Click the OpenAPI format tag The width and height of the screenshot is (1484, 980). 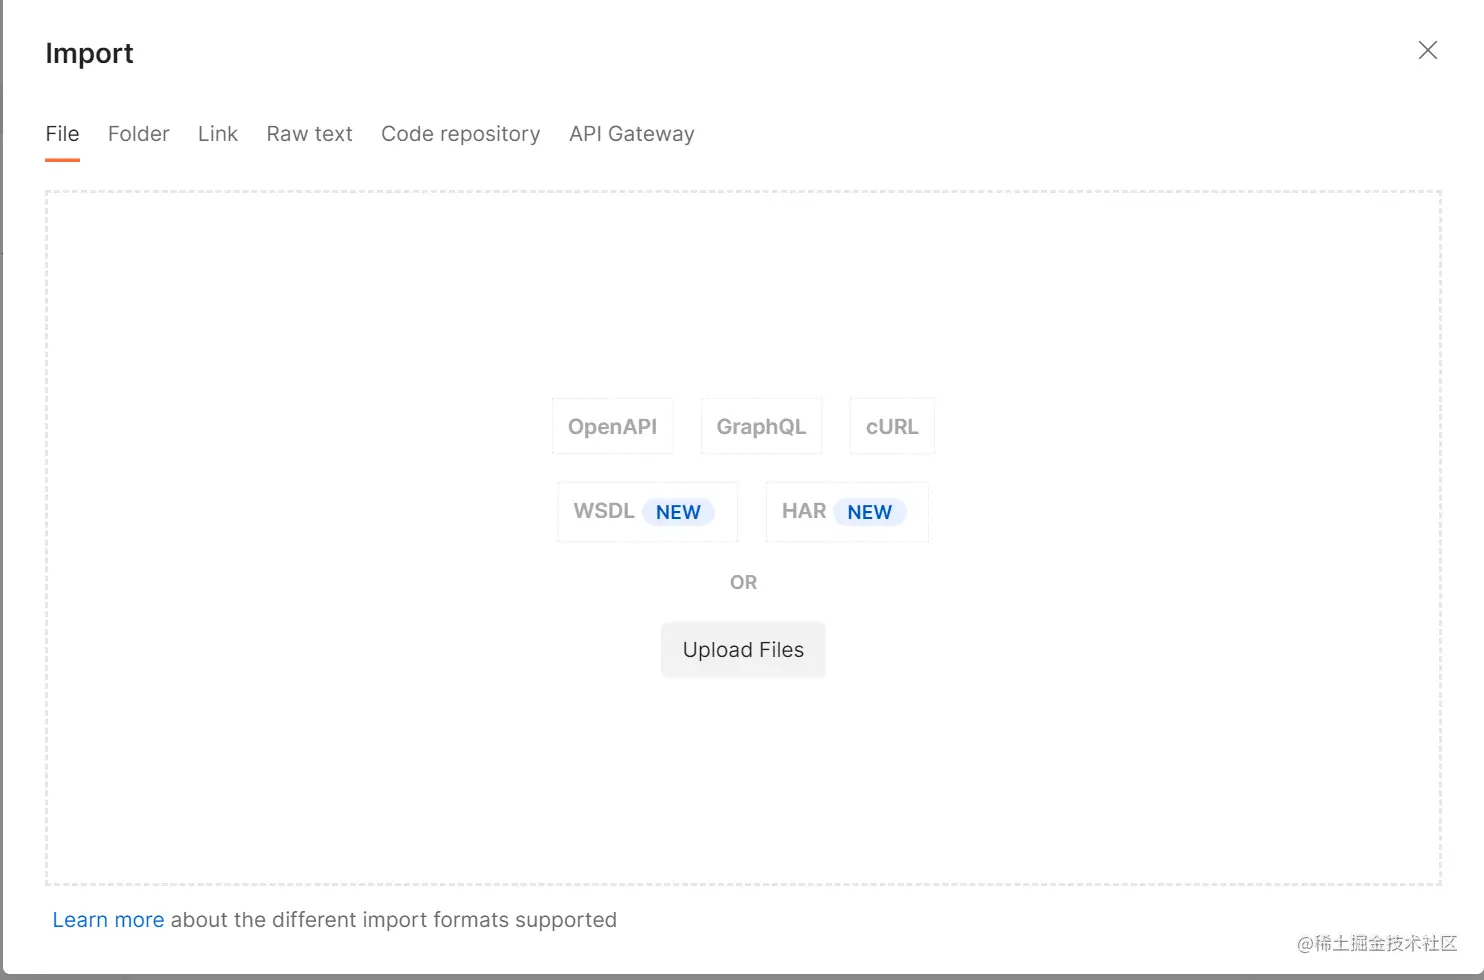pos(612,426)
